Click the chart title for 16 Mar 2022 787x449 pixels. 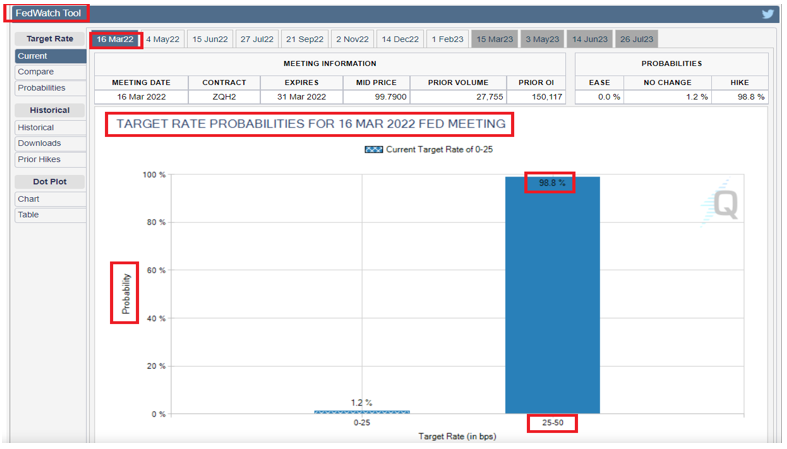click(x=311, y=124)
